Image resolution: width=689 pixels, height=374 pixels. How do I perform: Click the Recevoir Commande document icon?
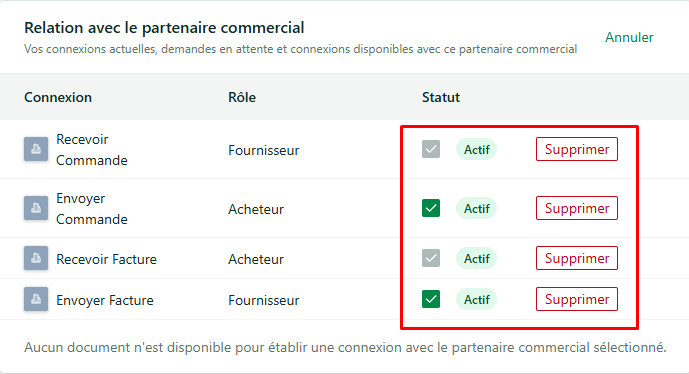[x=36, y=149]
